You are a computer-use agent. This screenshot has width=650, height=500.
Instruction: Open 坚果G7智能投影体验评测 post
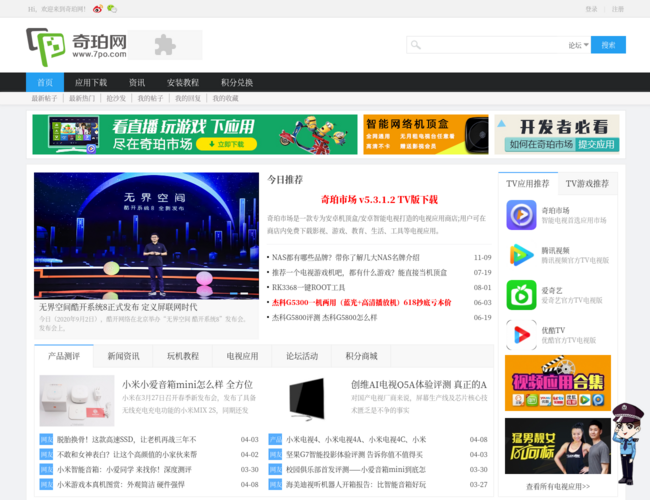(x=354, y=454)
